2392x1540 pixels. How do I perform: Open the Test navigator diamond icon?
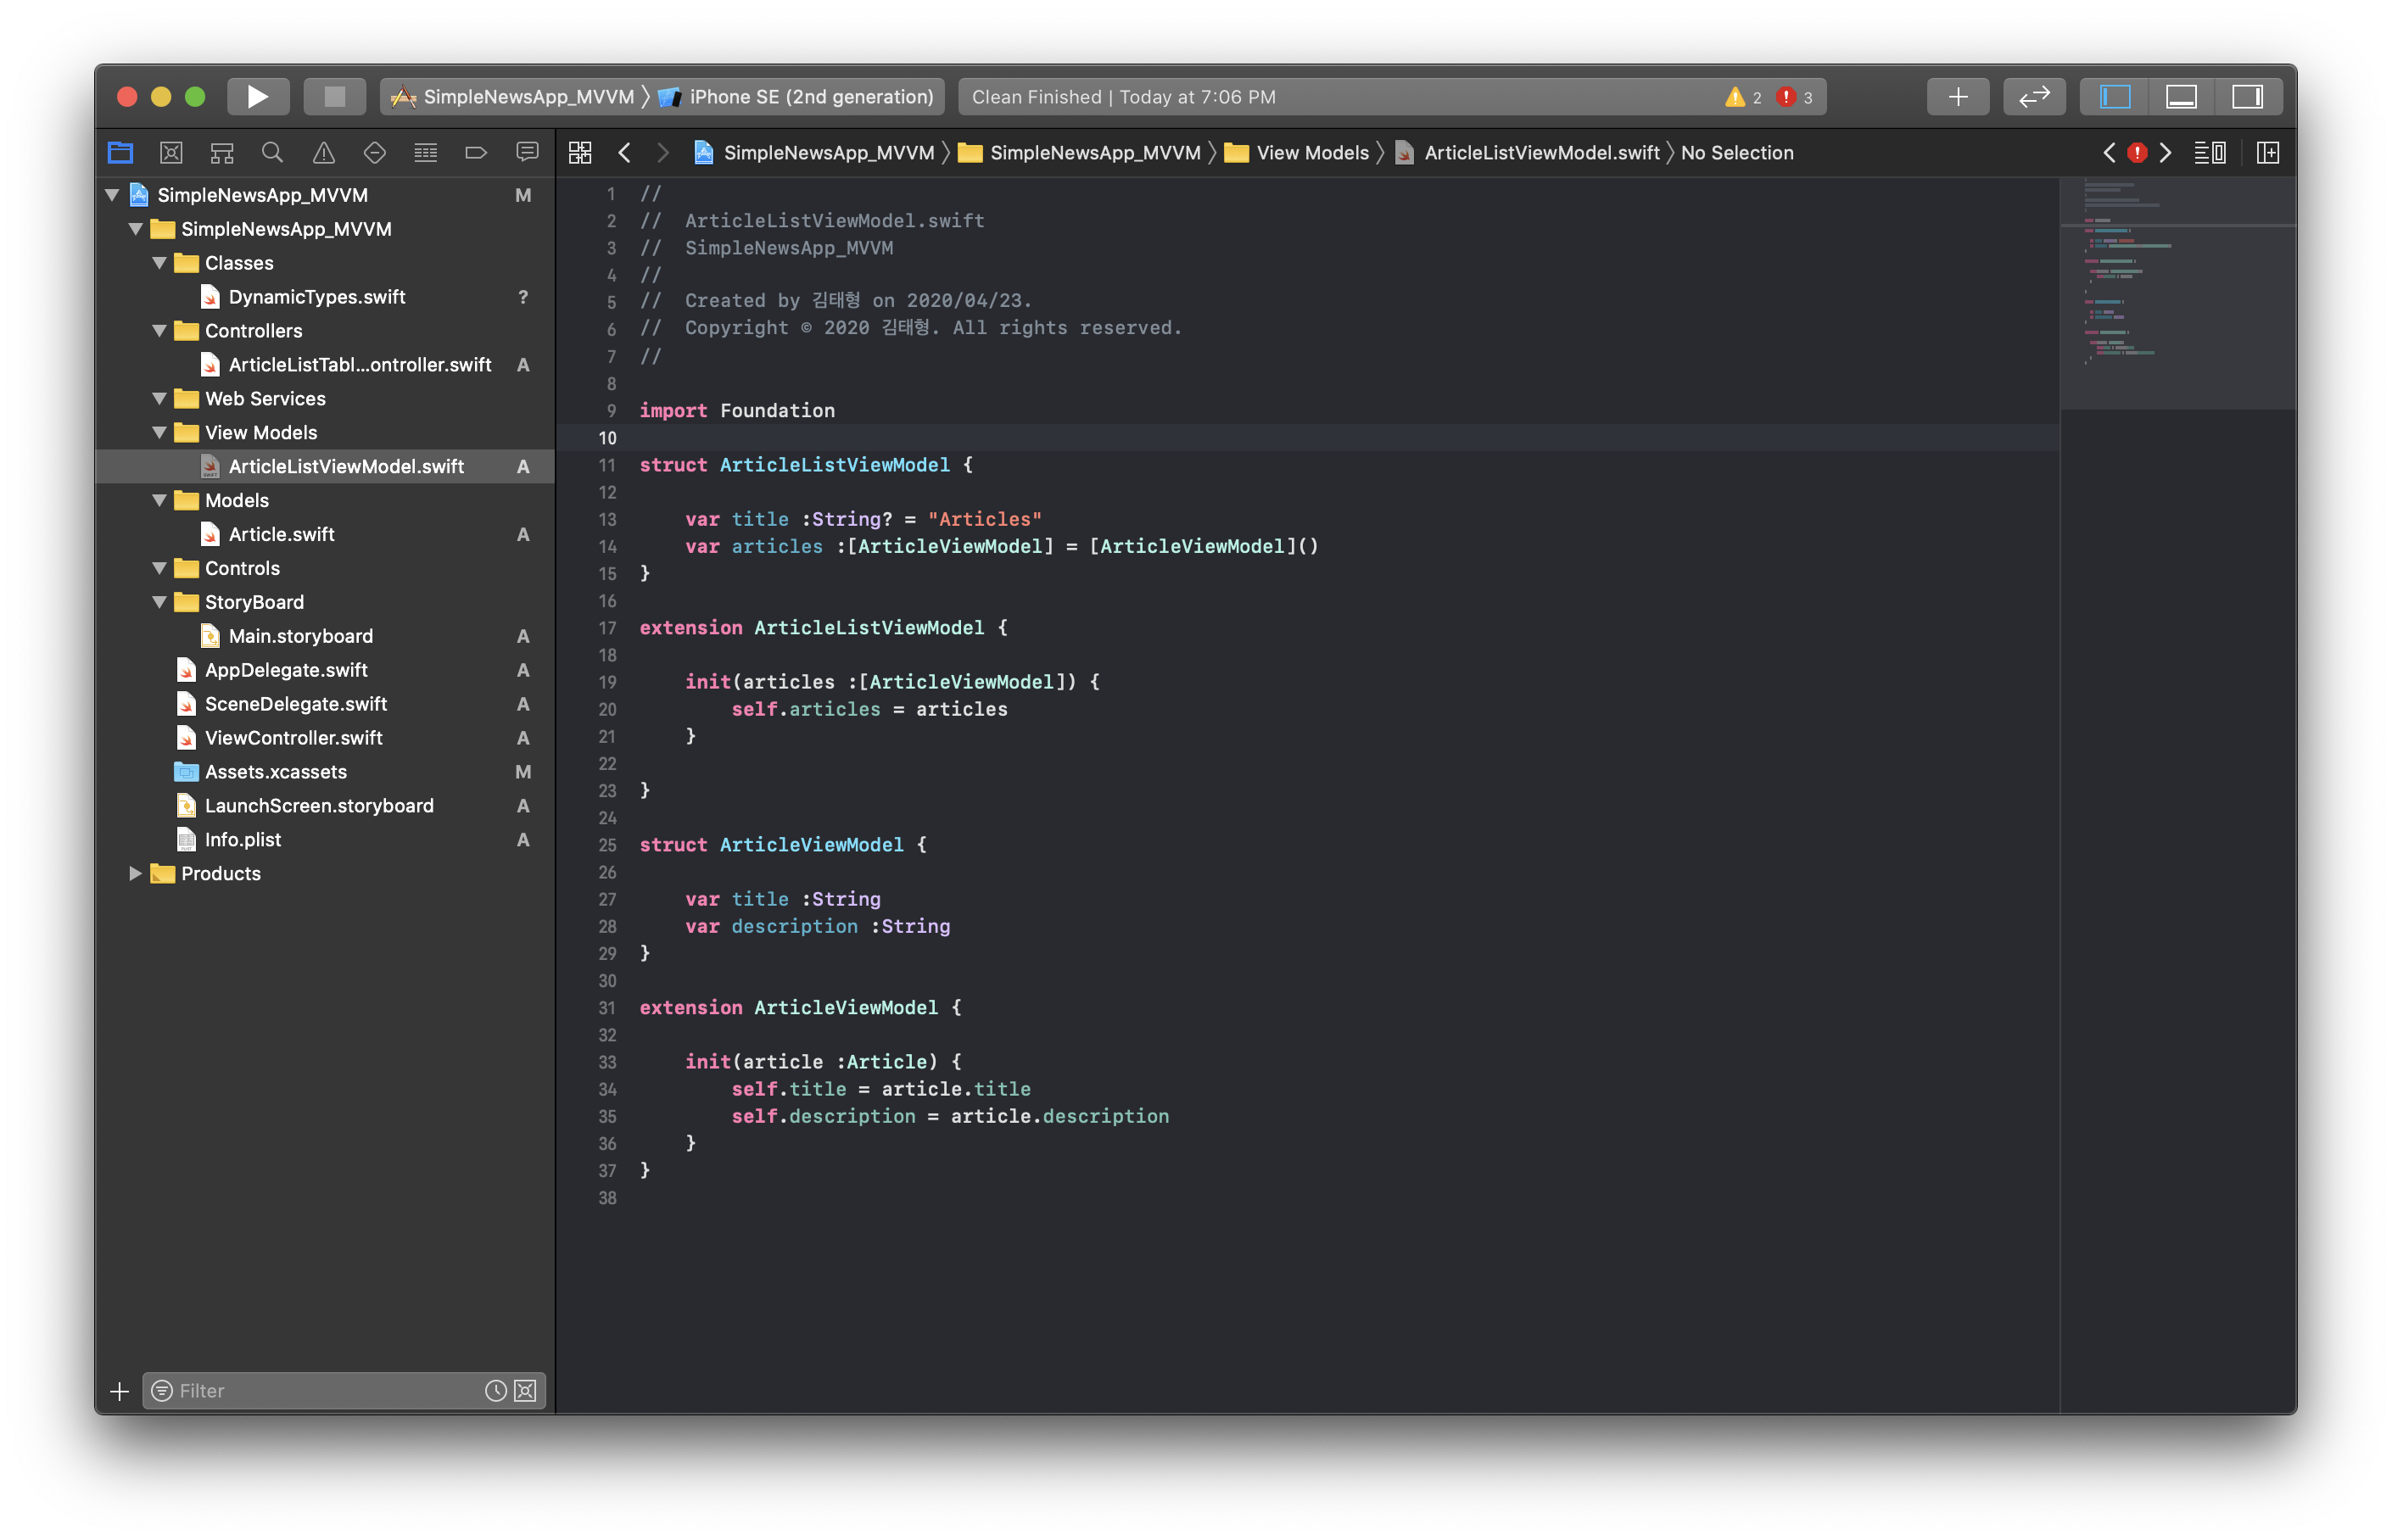tap(374, 153)
